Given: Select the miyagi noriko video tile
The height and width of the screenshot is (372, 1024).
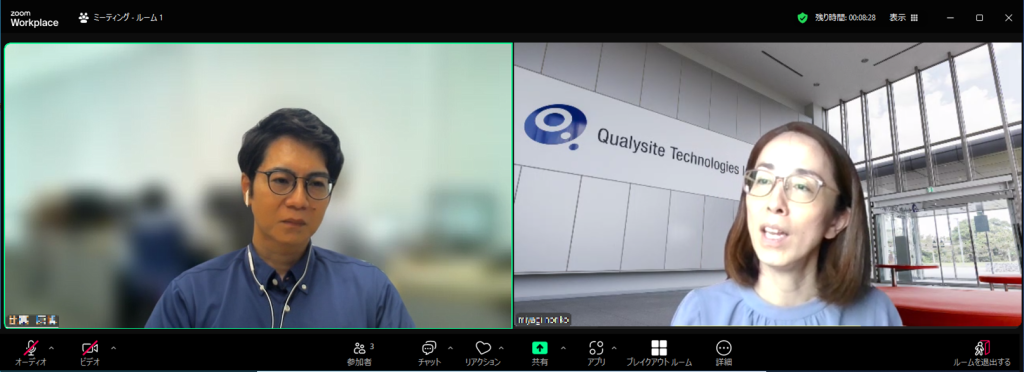Looking at the screenshot, I should [768, 185].
